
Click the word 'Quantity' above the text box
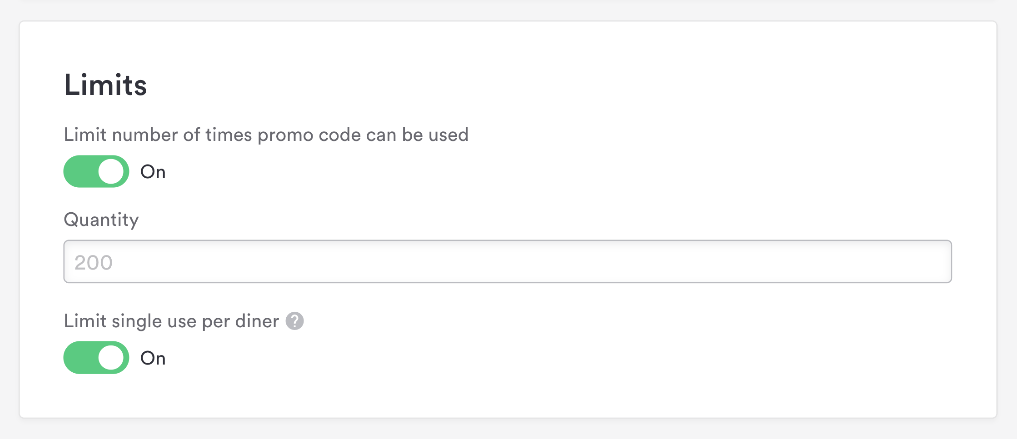pos(101,220)
